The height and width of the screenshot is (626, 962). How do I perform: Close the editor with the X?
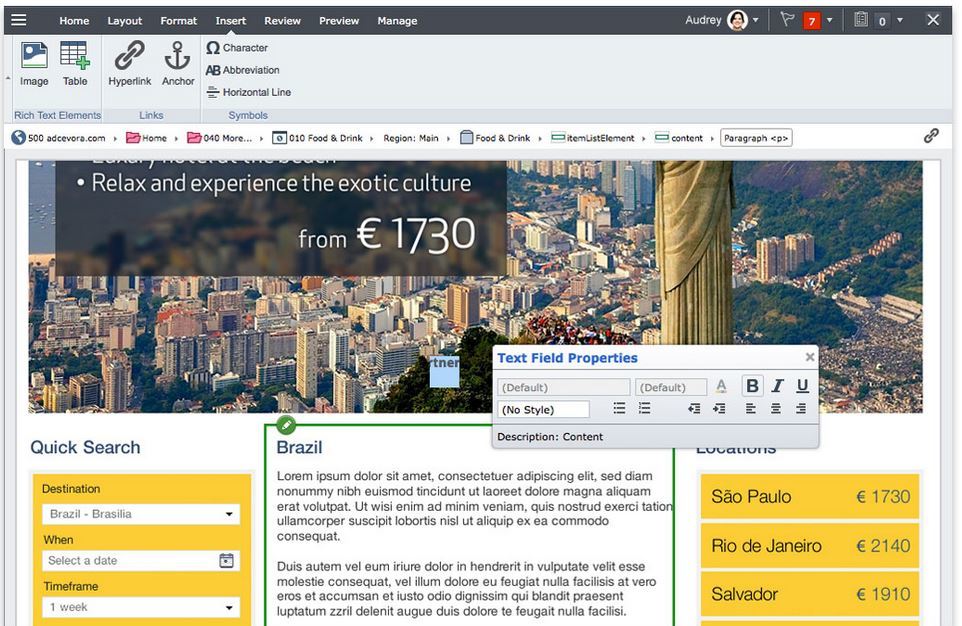933,20
